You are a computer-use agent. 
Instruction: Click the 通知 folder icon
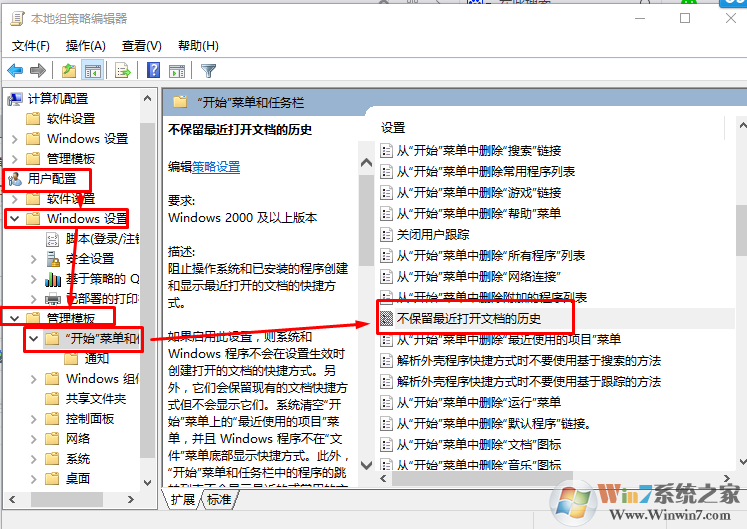point(71,358)
